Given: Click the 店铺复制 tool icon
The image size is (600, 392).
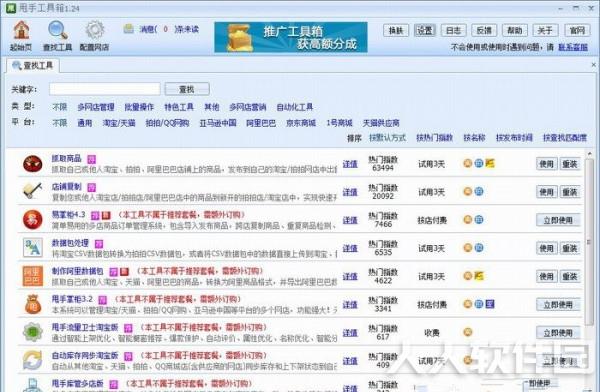Looking at the screenshot, I should pyautogui.click(x=33, y=191).
